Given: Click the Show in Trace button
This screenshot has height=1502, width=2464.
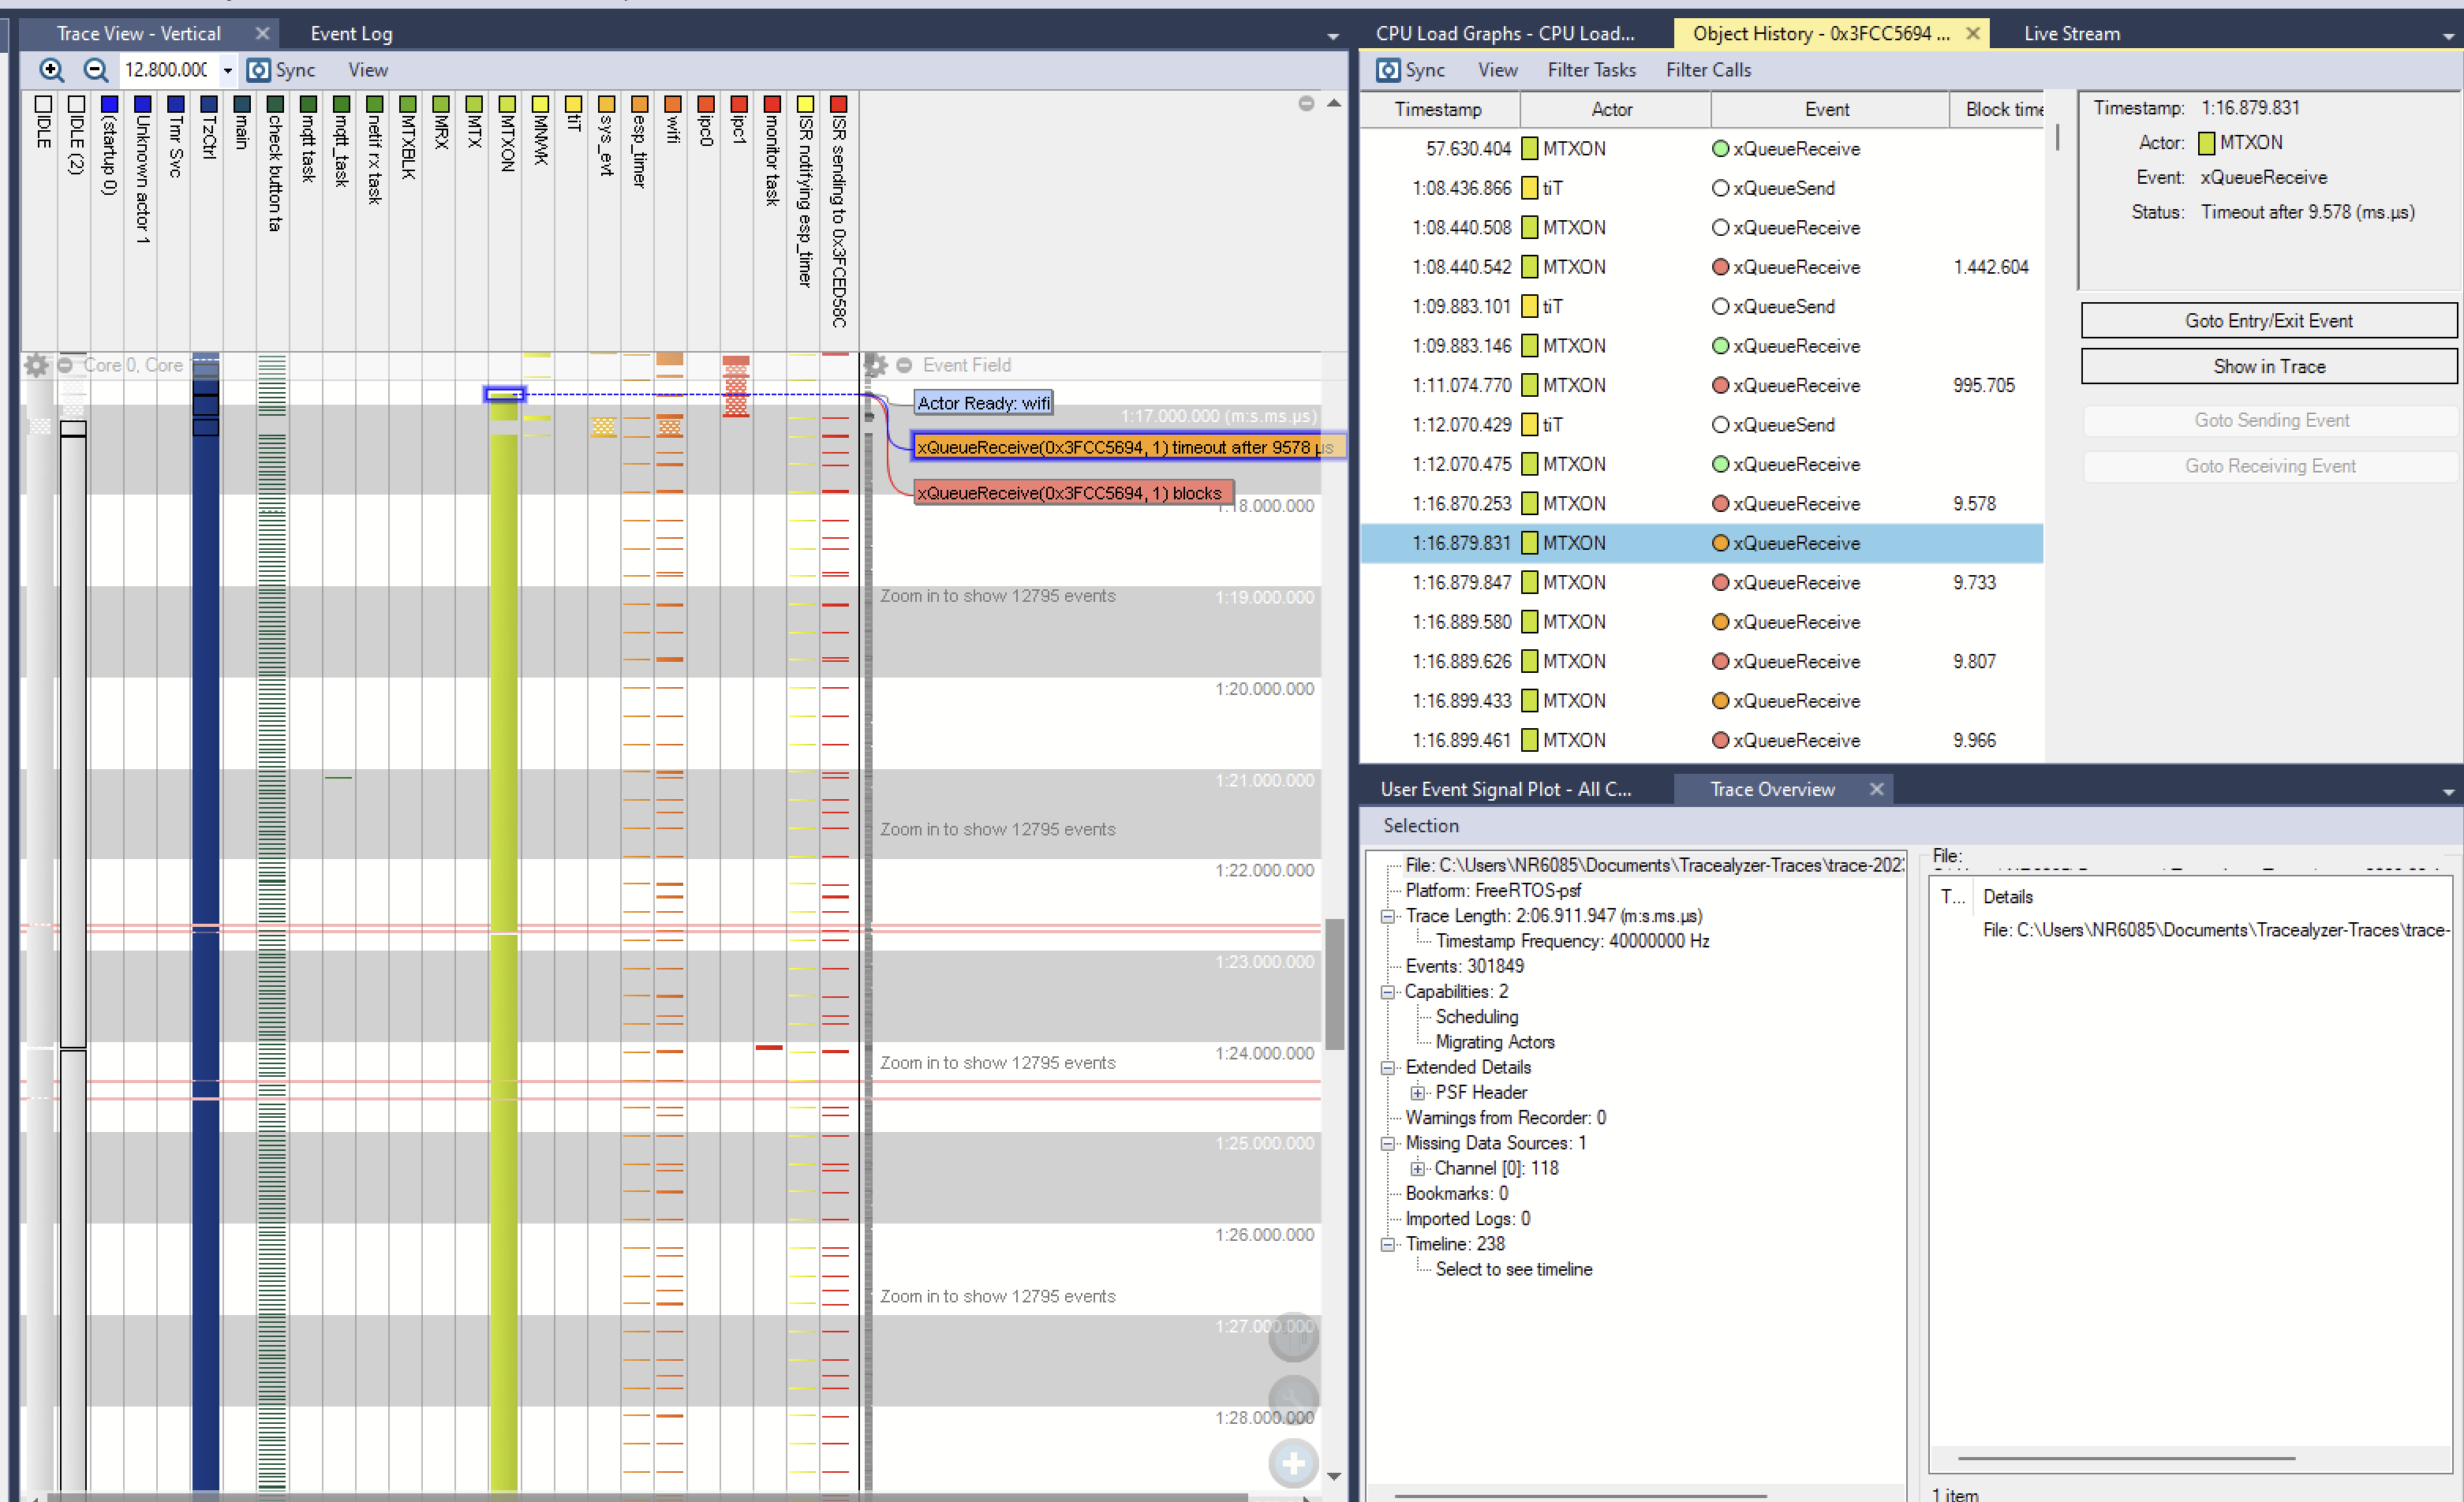Looking at the screenshot, I should (x=2268, y=366).
